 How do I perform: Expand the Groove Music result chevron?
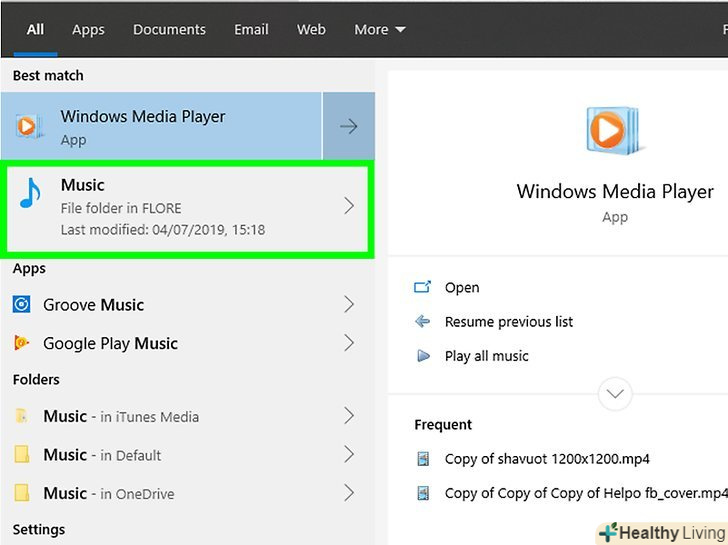348,305
